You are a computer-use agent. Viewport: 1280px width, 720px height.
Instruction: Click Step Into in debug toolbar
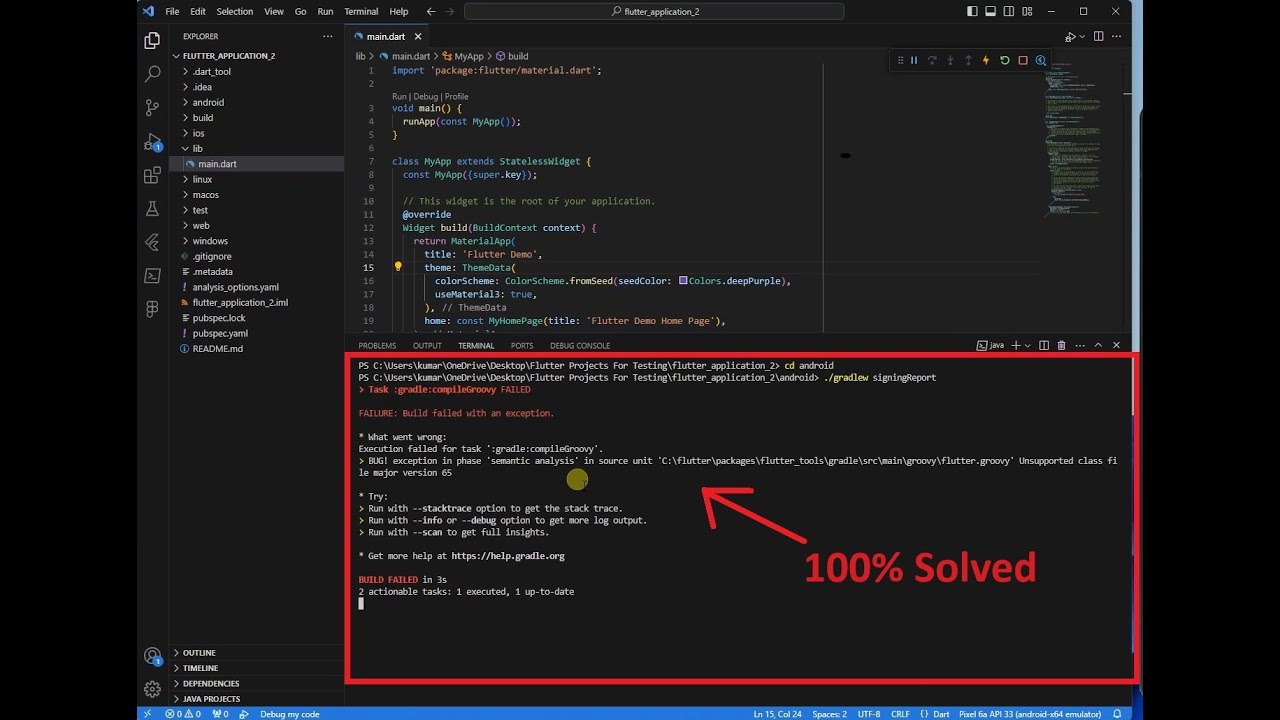tap(950, 60)
